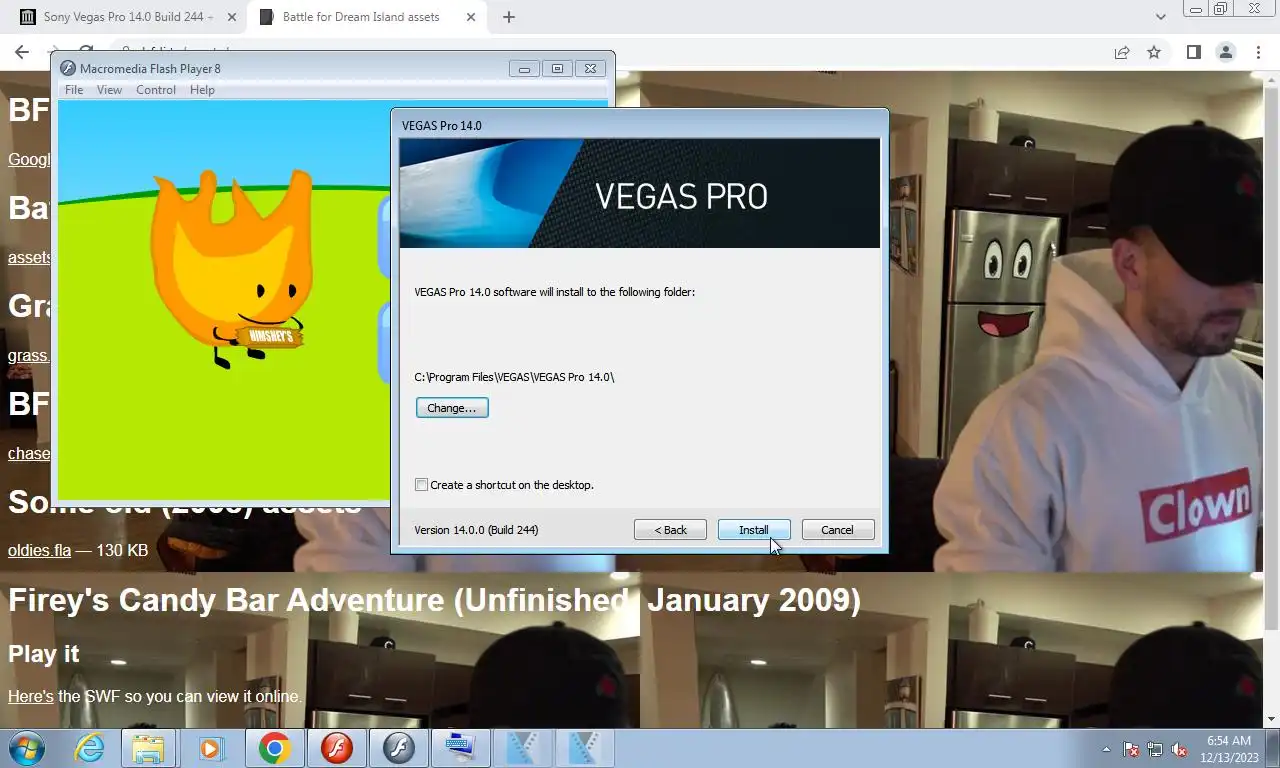Go back with the < Back button
The image size is (1280, 768).
tap(670, 530)
